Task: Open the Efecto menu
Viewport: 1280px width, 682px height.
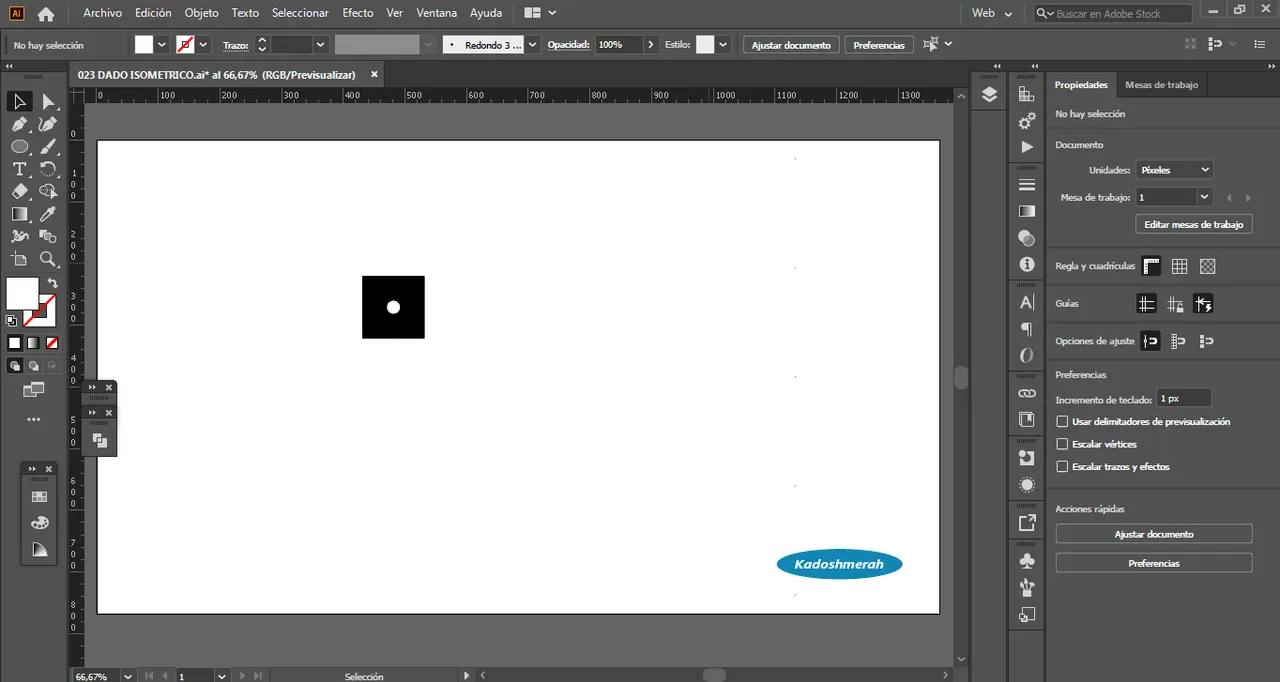Action: (357, 13)
